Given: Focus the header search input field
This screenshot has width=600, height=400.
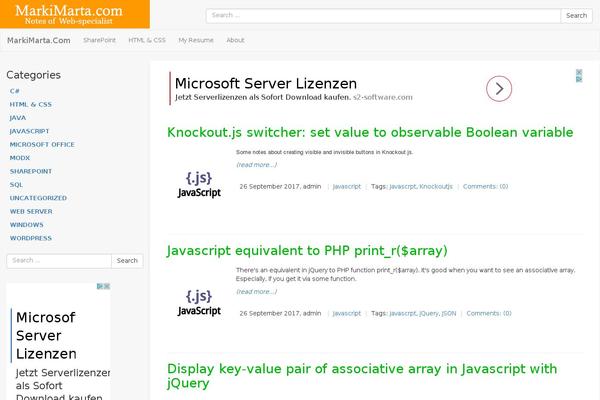Looking at the screenshot, I should 383,16.
